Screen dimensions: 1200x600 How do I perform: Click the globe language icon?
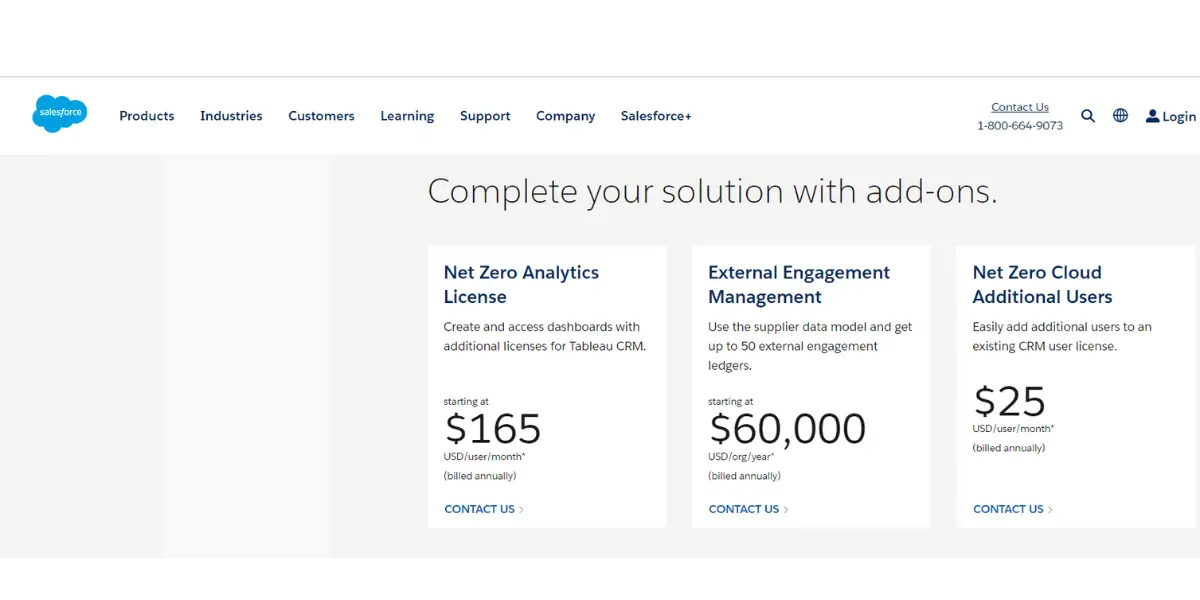coord(1120,116)
